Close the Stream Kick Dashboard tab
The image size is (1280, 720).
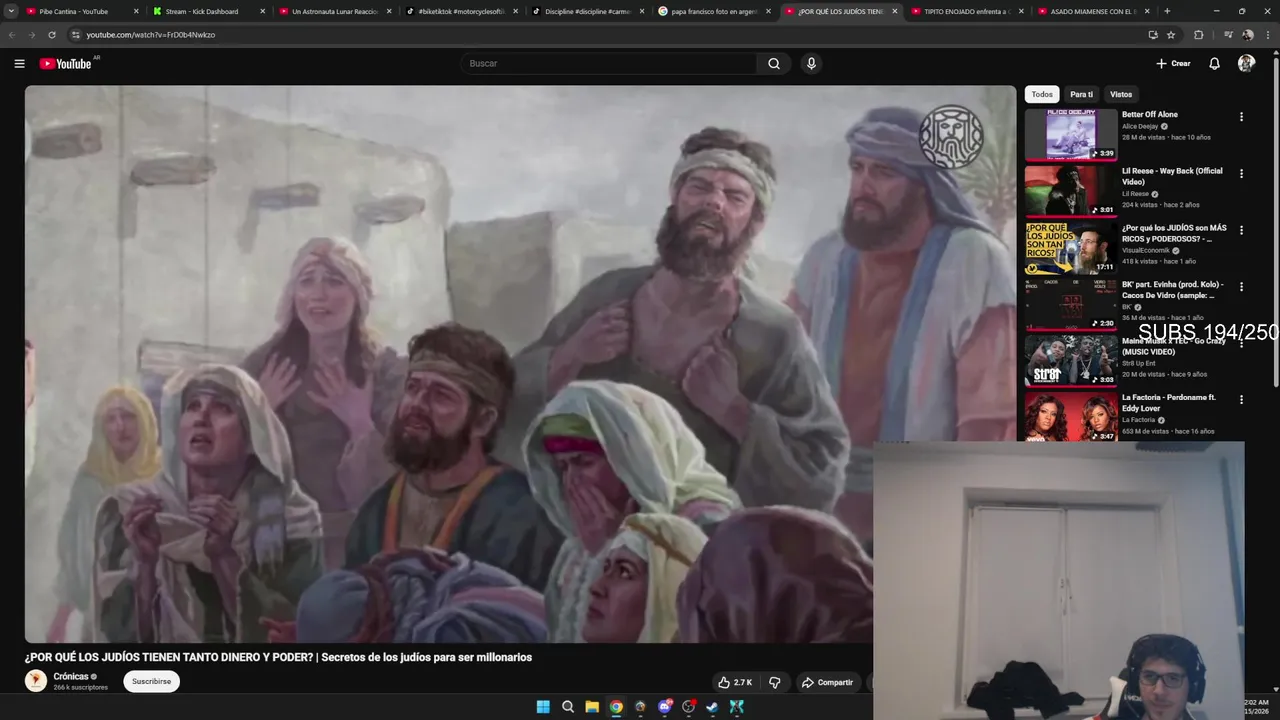point(262,11)
